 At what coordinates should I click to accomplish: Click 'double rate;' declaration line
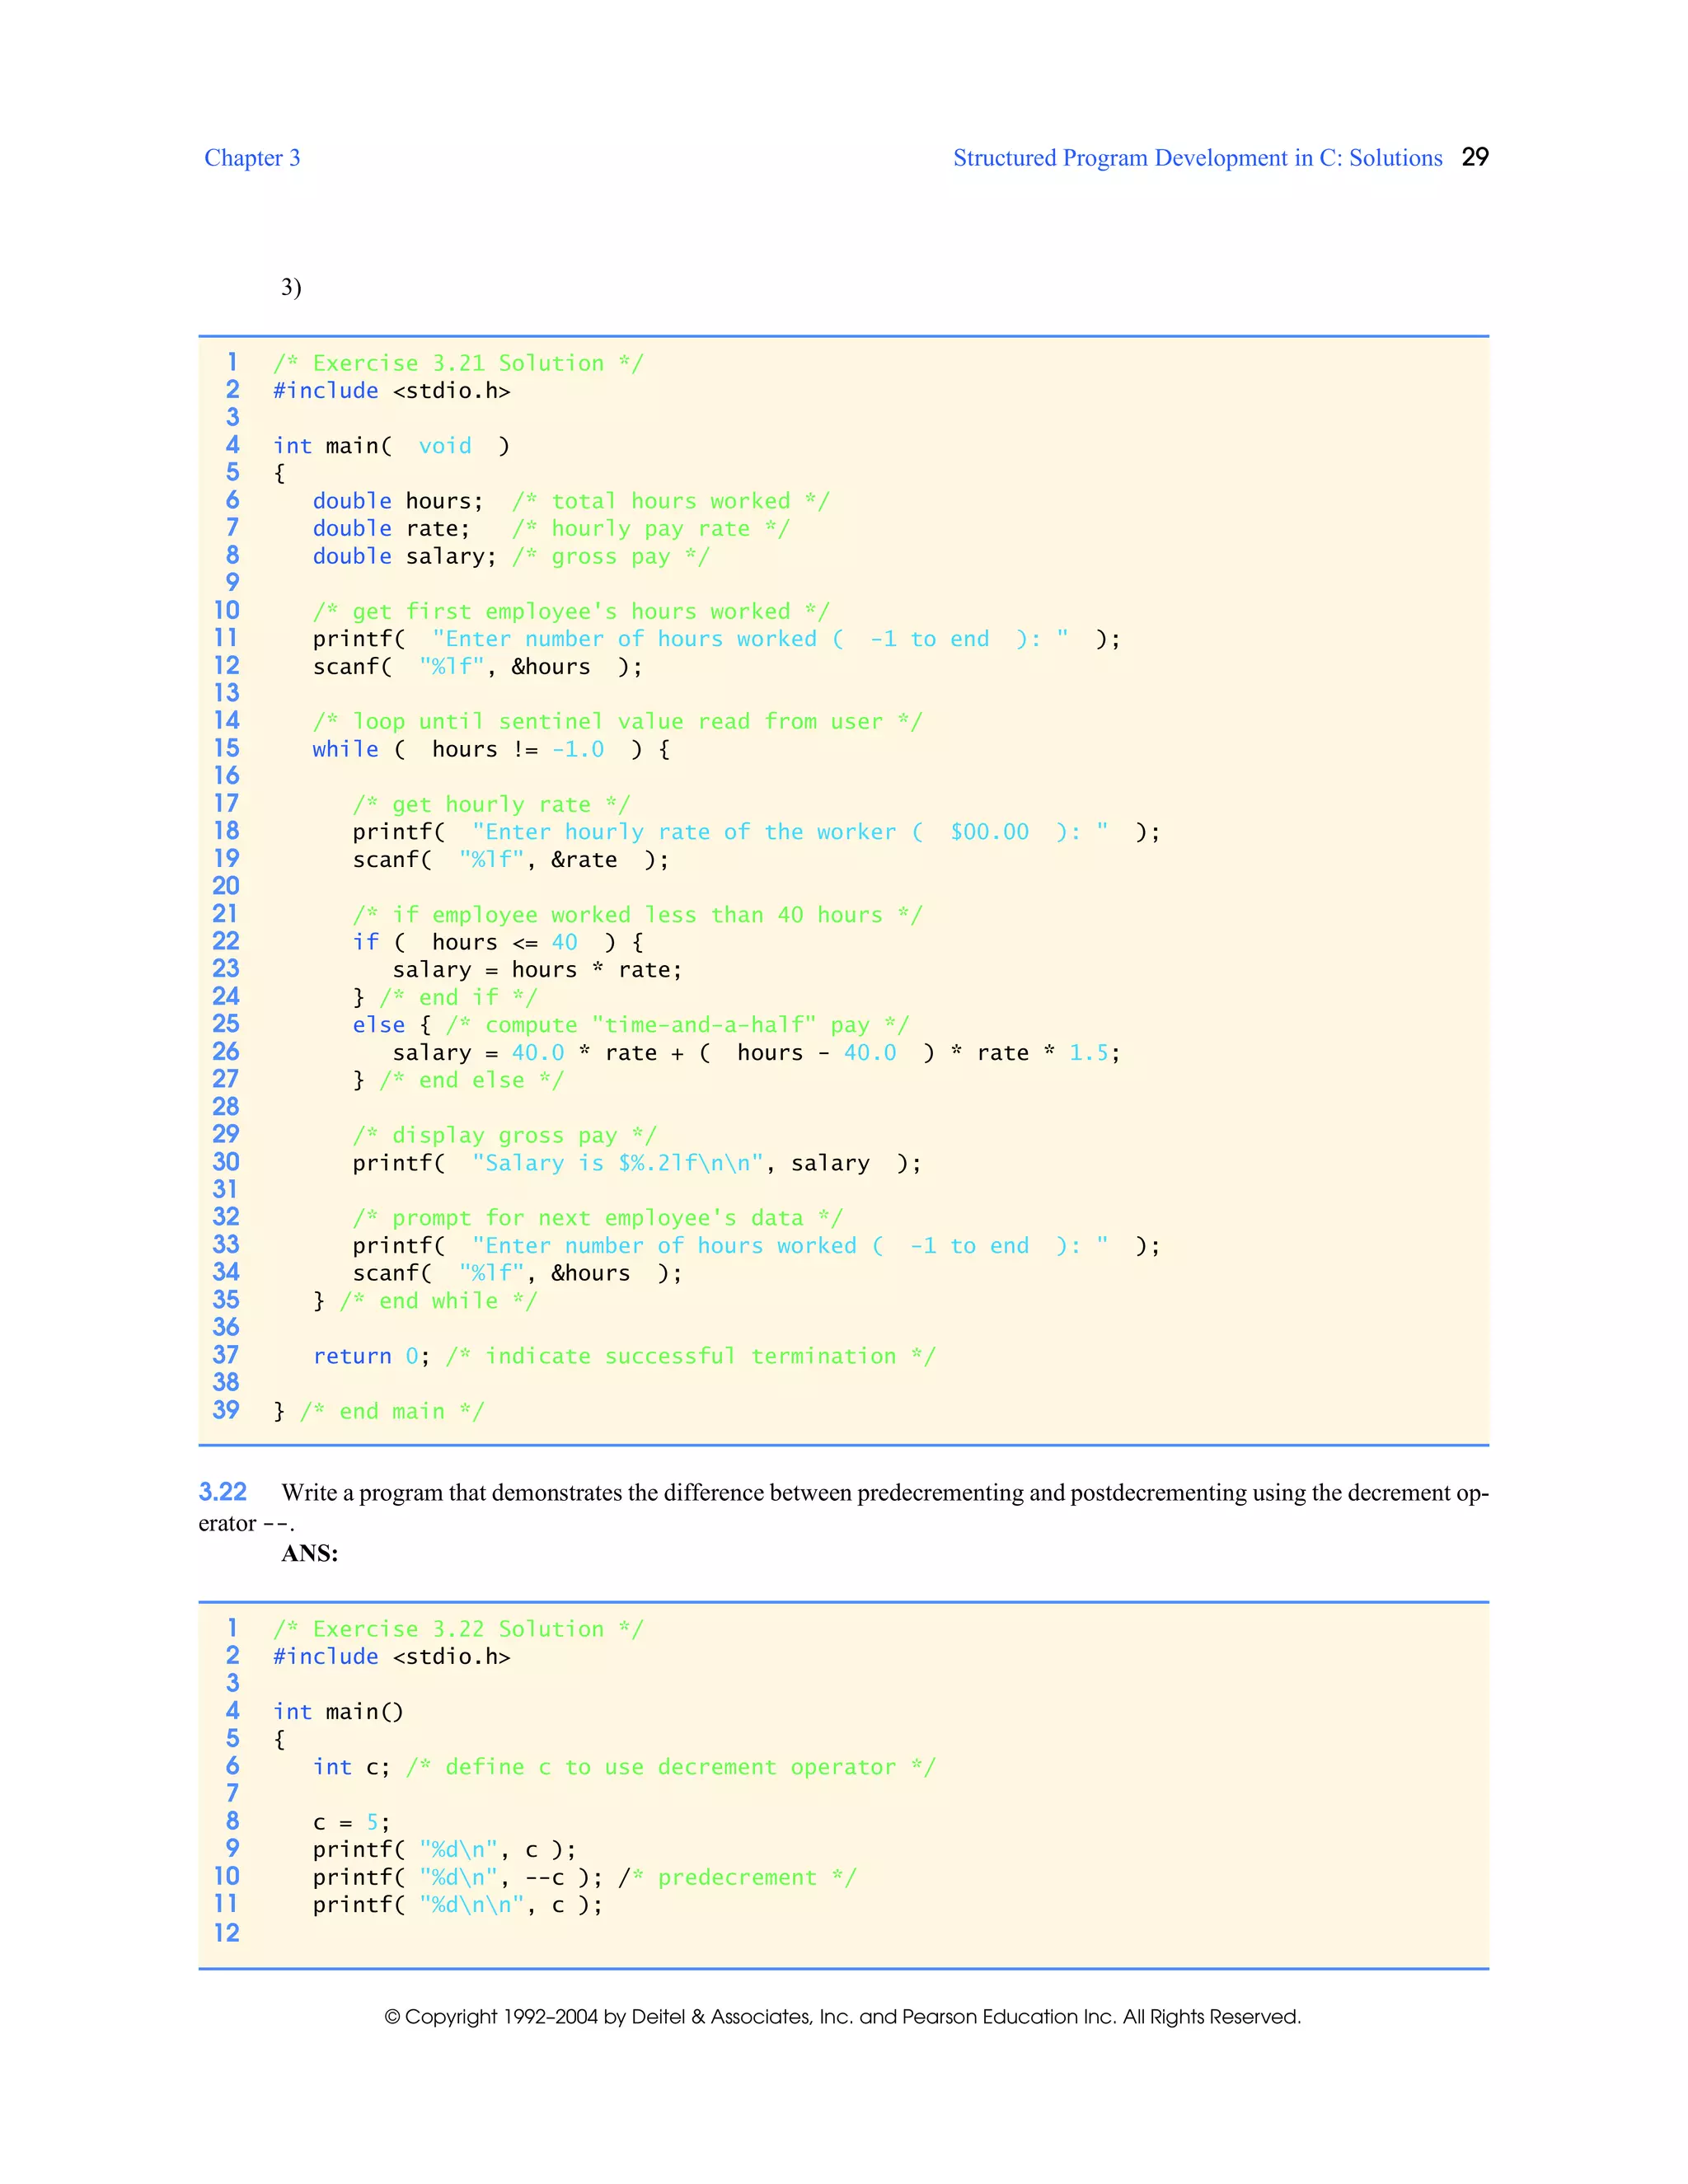click(551, 529)
